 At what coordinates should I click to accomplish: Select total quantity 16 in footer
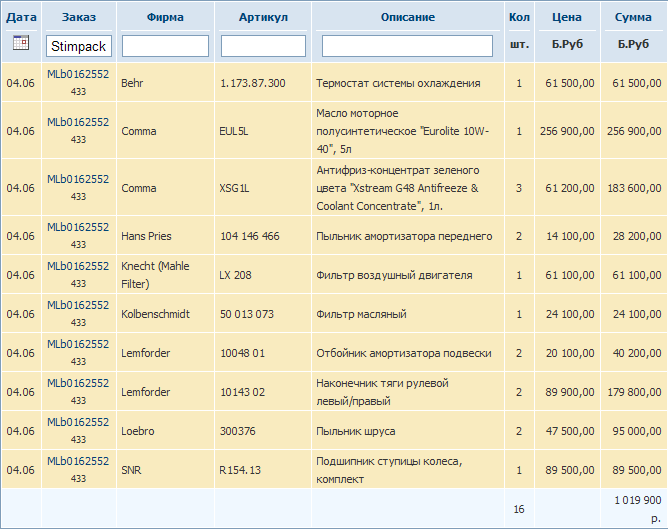(x=519, y=509)
